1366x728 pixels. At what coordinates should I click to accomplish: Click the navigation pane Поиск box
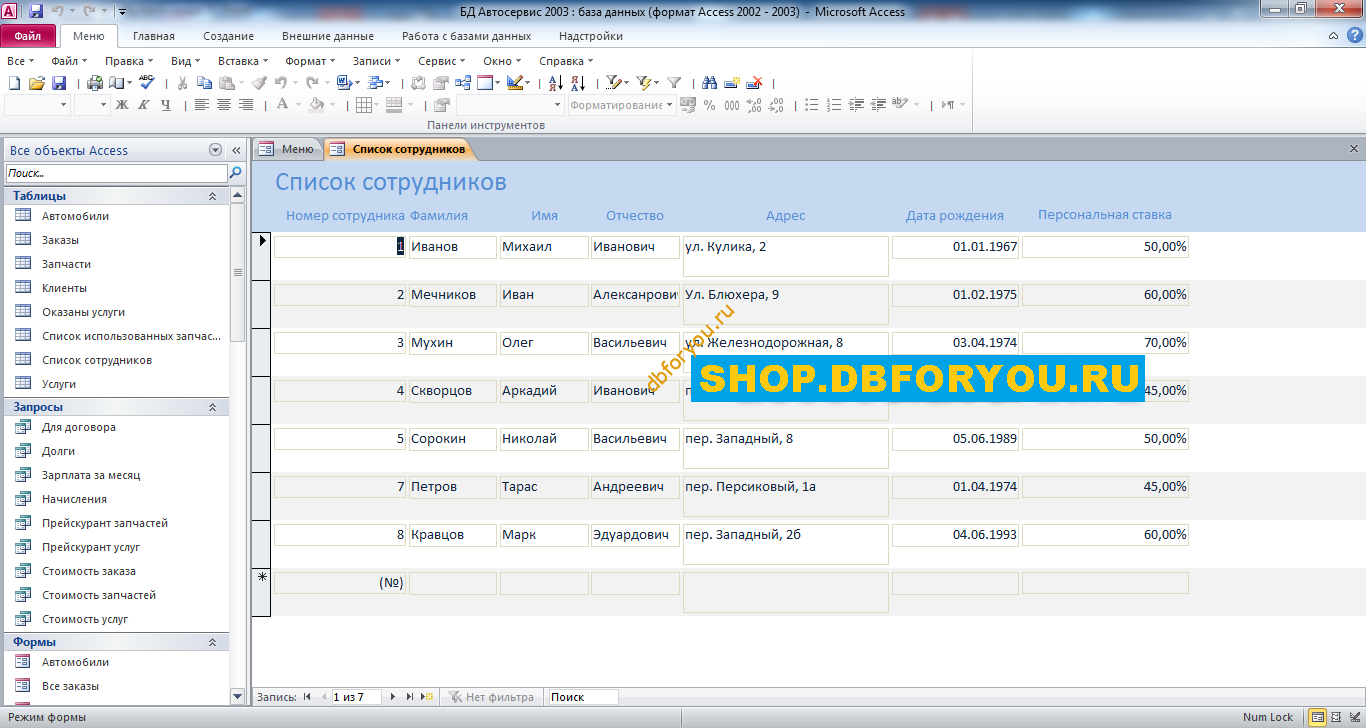point(116,173)
